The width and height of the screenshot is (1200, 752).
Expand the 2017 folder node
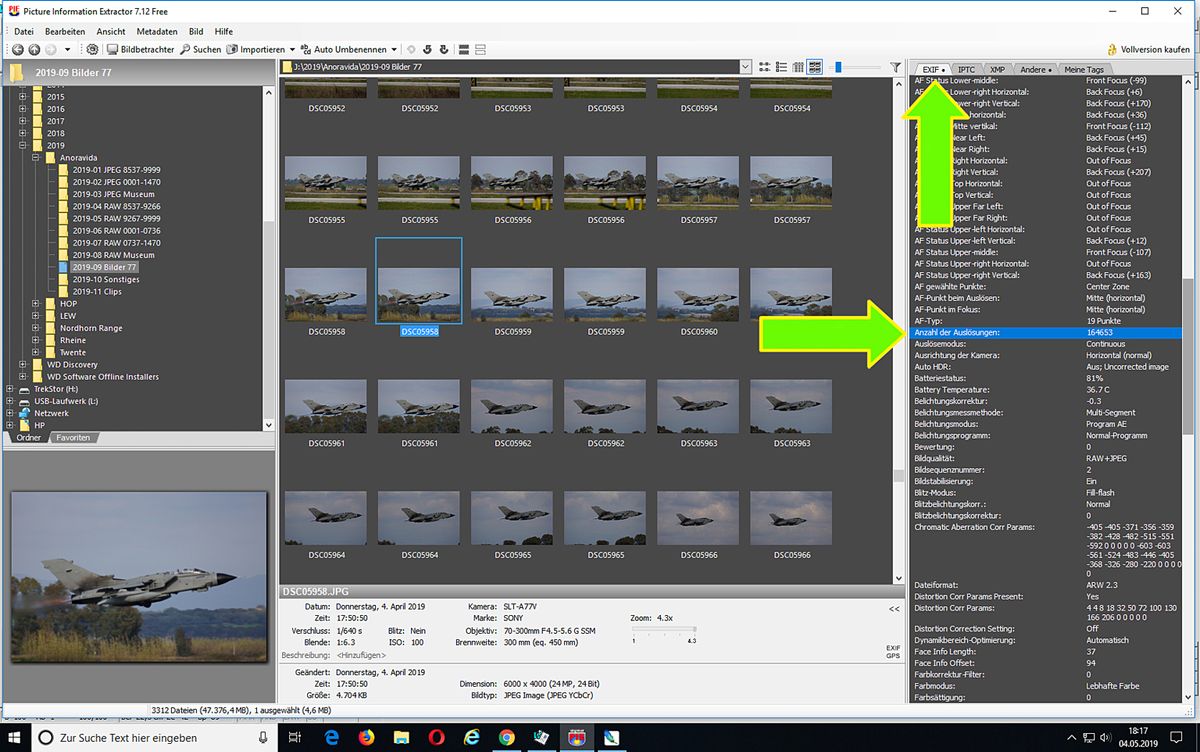pyautogui.click(x=23, y=121)
